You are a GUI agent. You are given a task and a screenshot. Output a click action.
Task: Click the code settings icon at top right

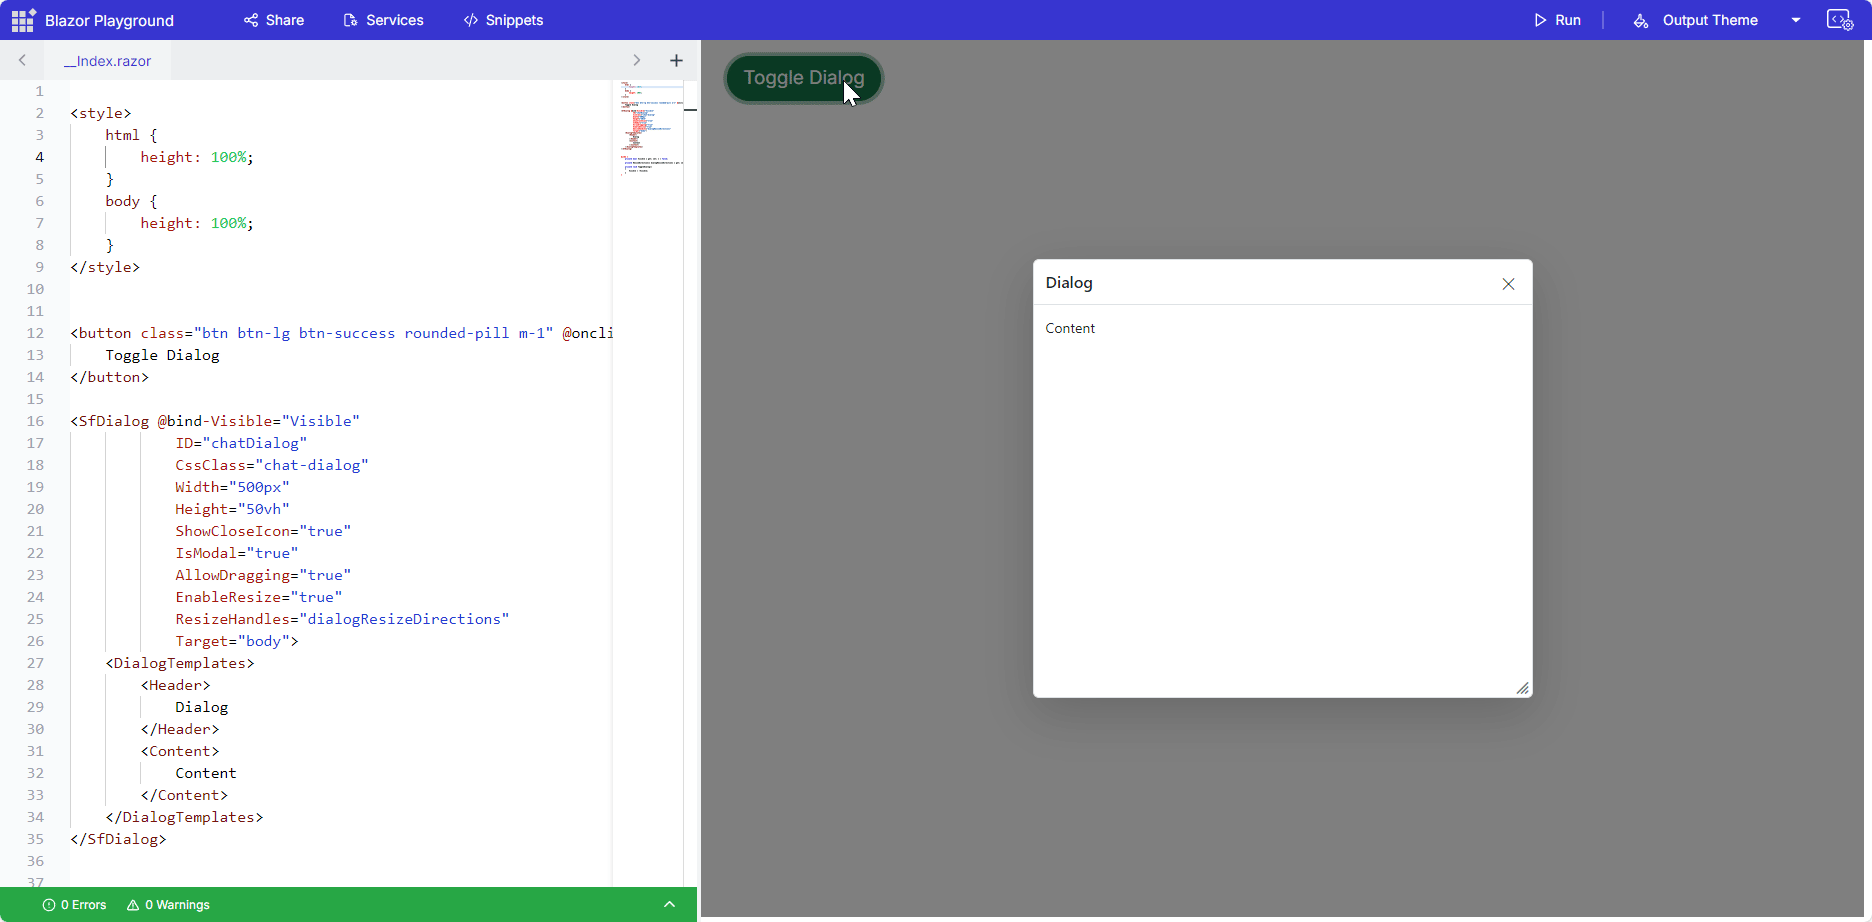(x=1840, y=20)
